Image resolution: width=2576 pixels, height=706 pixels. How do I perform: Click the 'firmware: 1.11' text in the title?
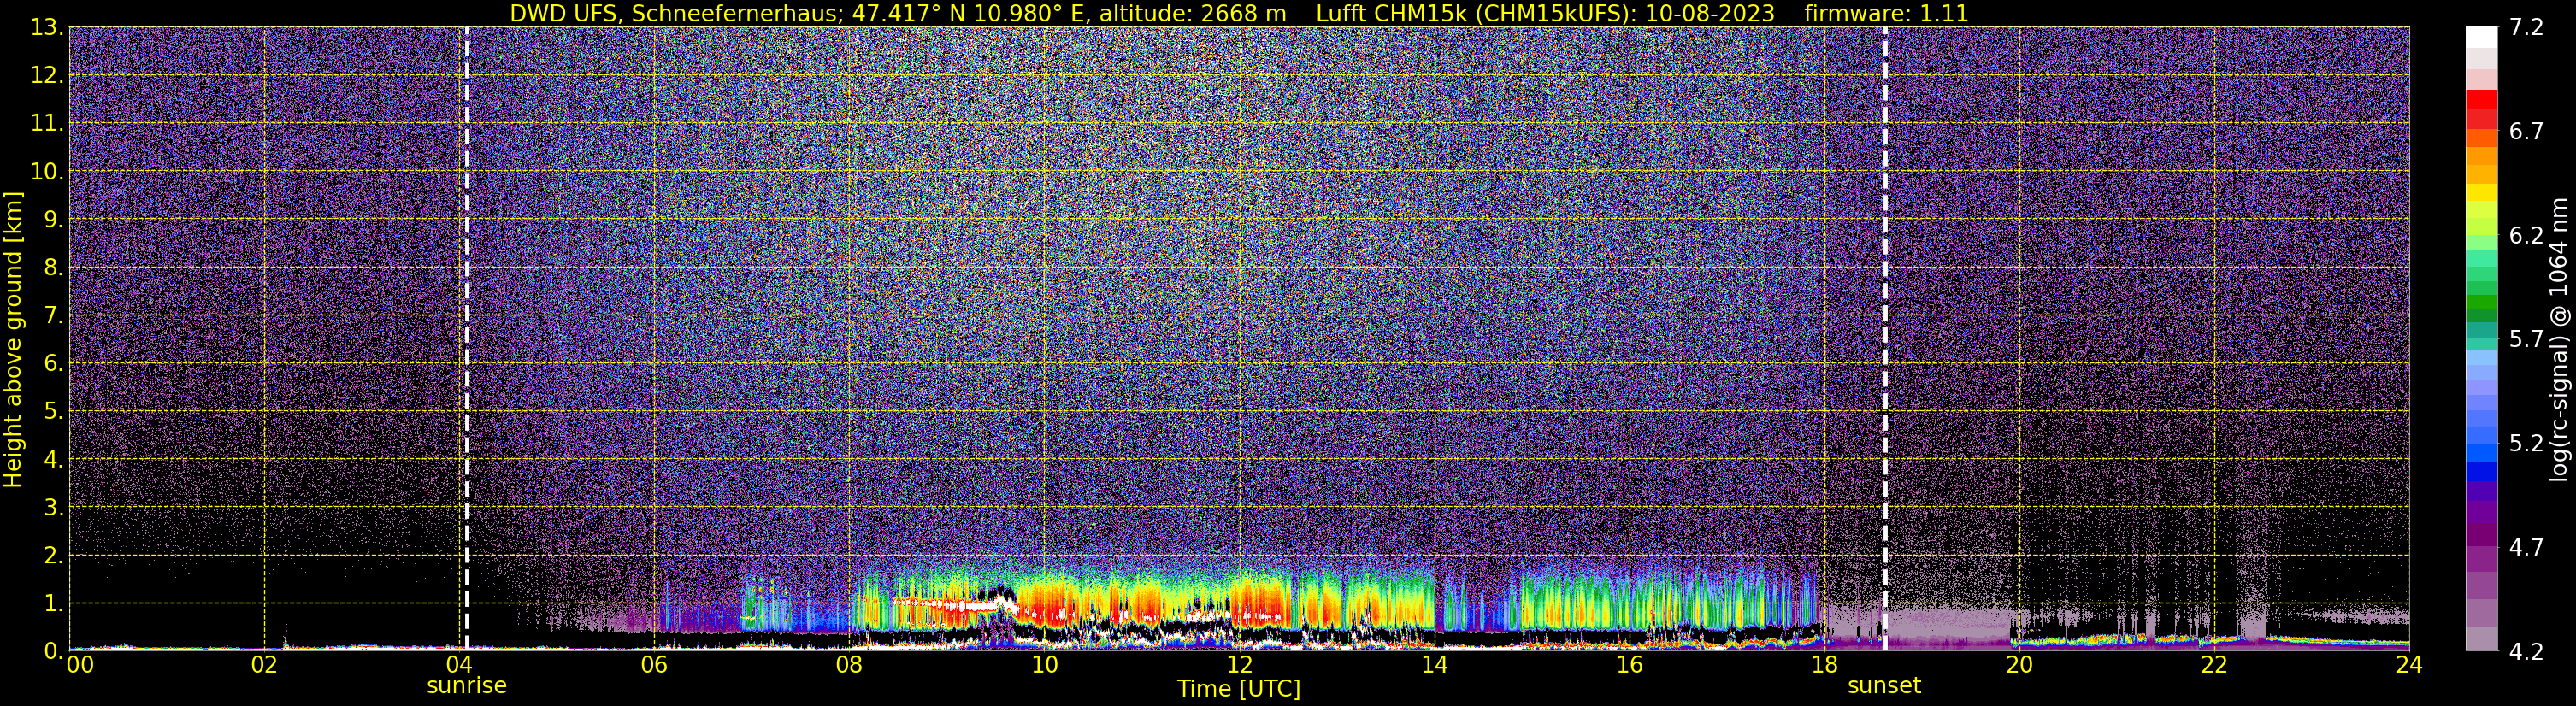click(1886, 13)
